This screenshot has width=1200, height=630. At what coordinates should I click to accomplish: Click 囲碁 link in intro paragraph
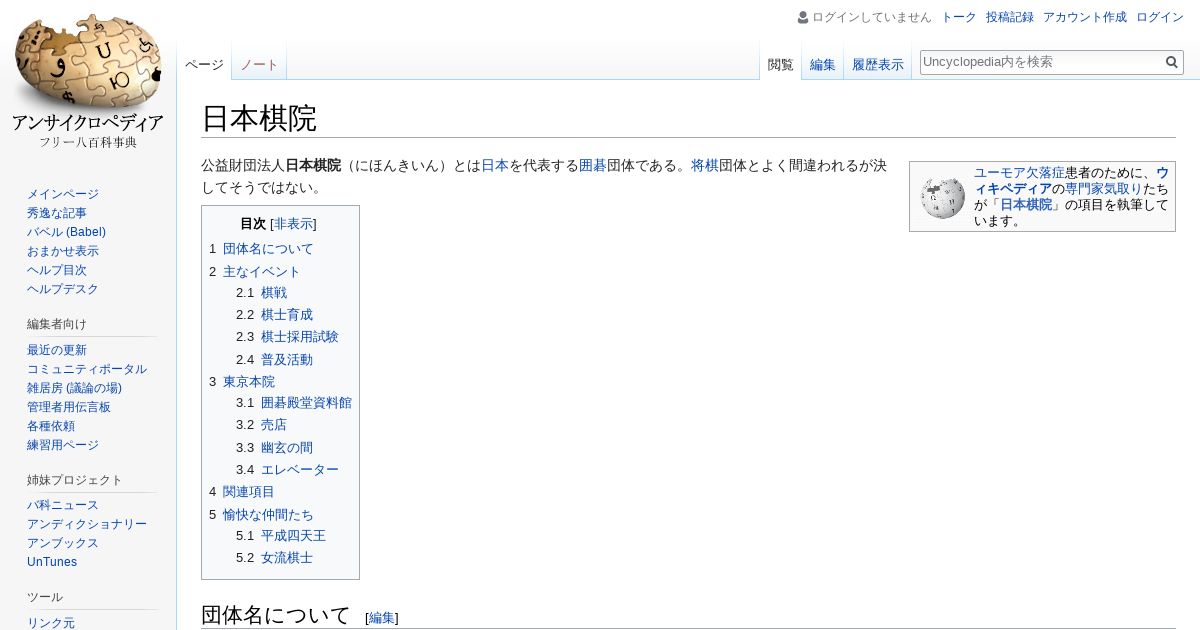(x=593, y=166)
